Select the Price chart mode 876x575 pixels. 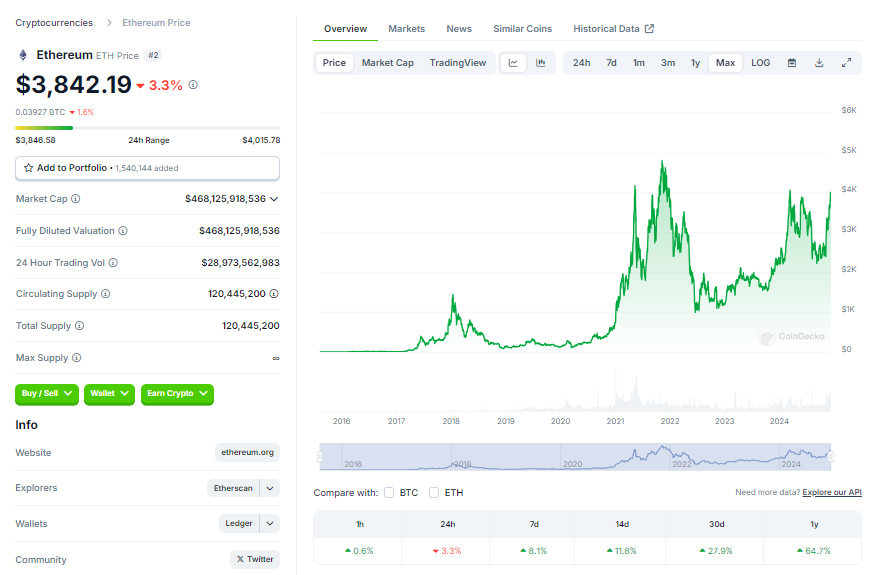click(334, 63)
